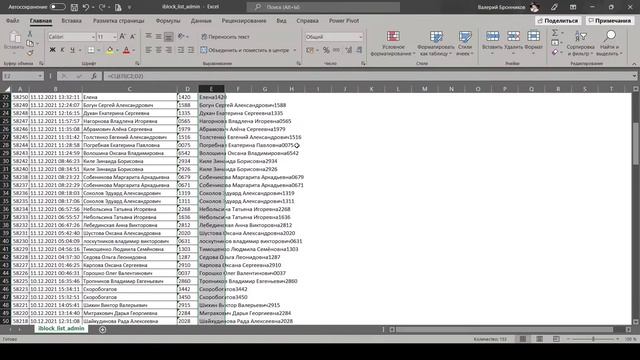Toggle middle vertical alignment
This screenshot has height=360, width=640.
point(158,37)
